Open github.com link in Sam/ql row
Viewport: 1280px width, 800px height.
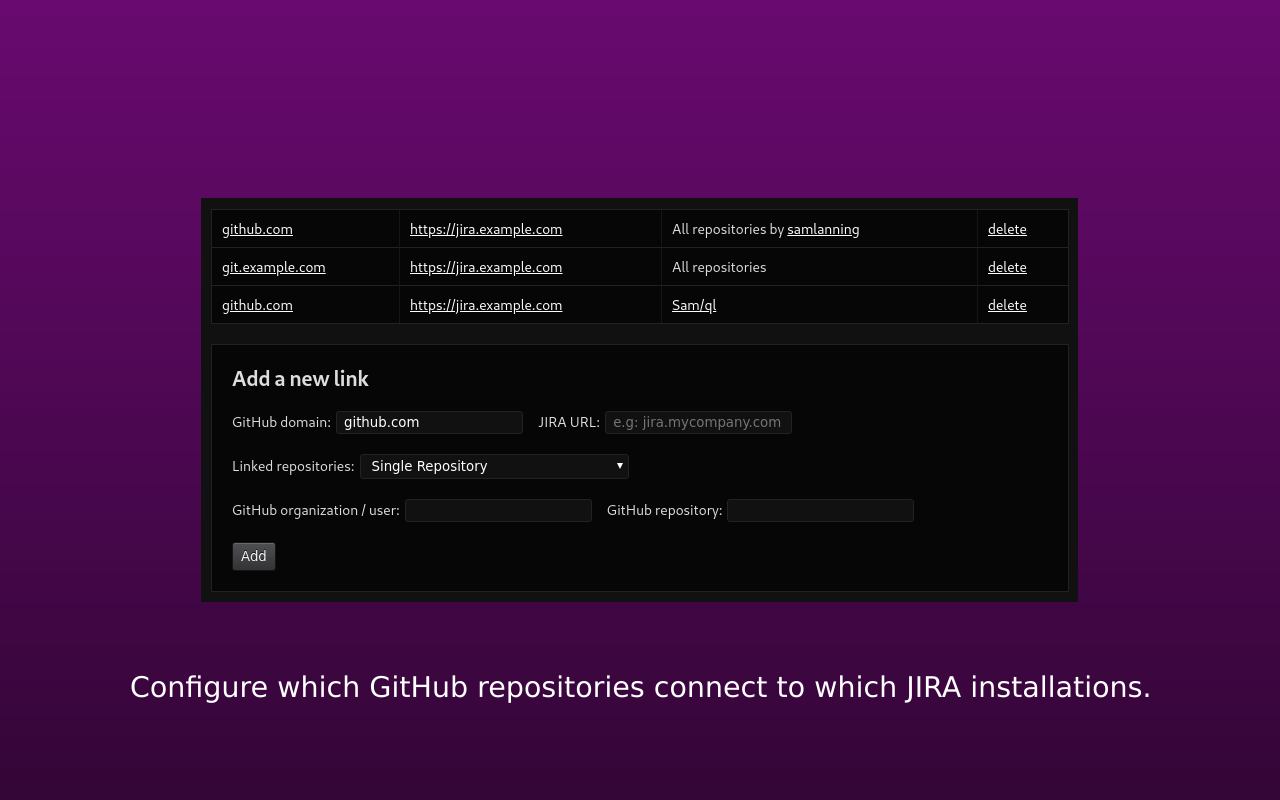tap(257, 305)
